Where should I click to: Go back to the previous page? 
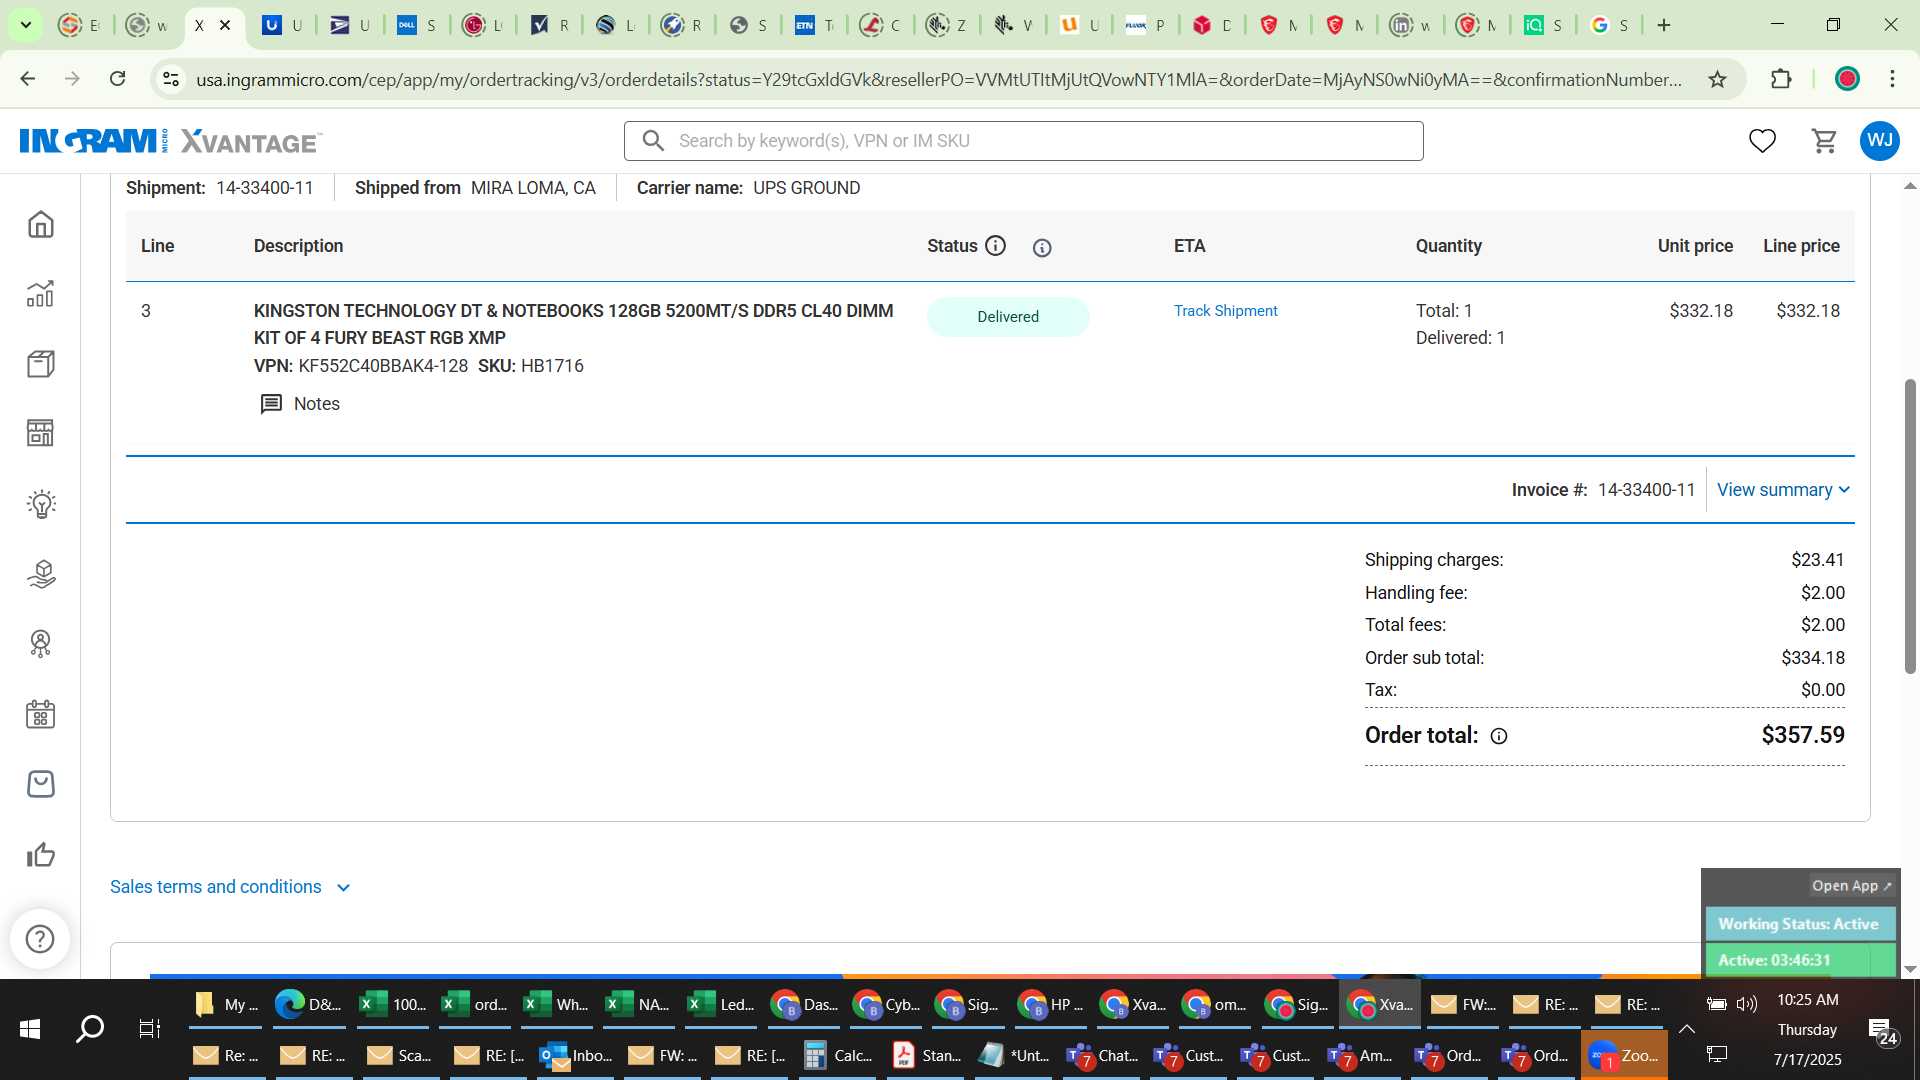[x=28, y=79]
